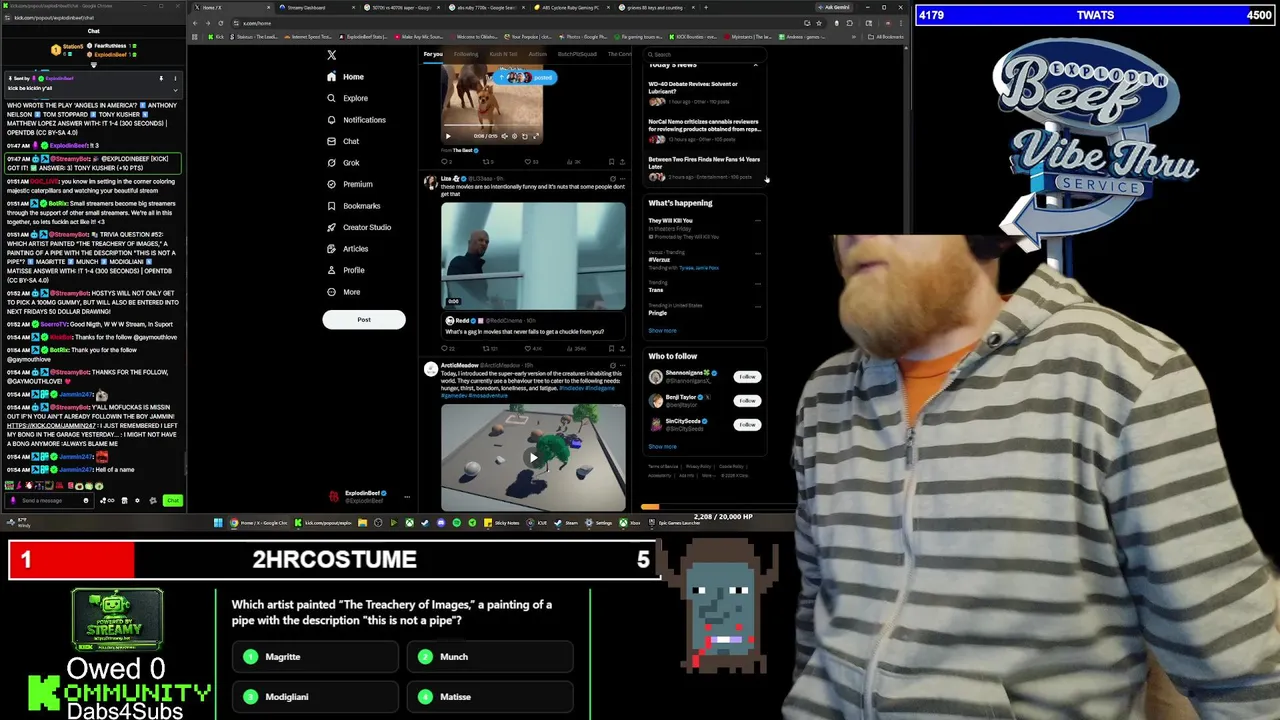Screen dimensions: 1280x720
Task: Switch to the BatchPlzSquad tab
Action: [577, 54]
